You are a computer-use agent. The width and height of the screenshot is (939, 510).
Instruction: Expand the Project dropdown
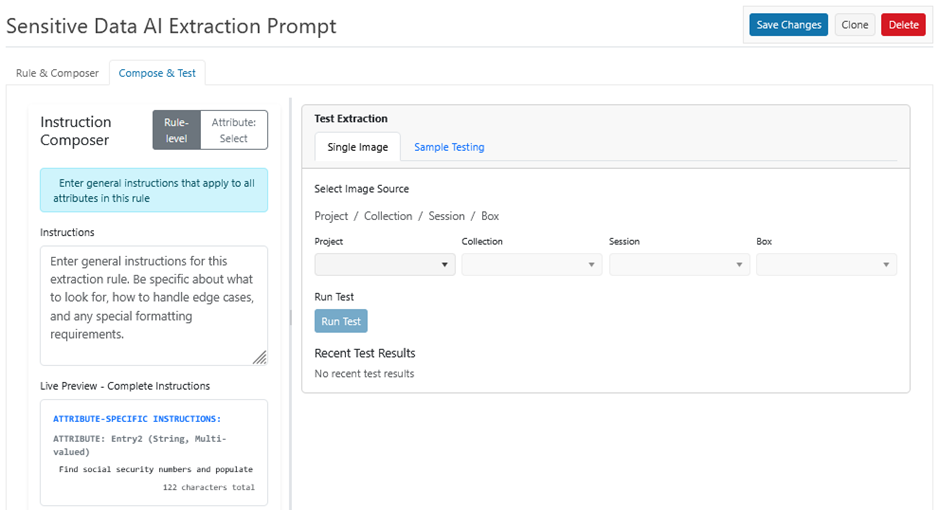(385, 265)
